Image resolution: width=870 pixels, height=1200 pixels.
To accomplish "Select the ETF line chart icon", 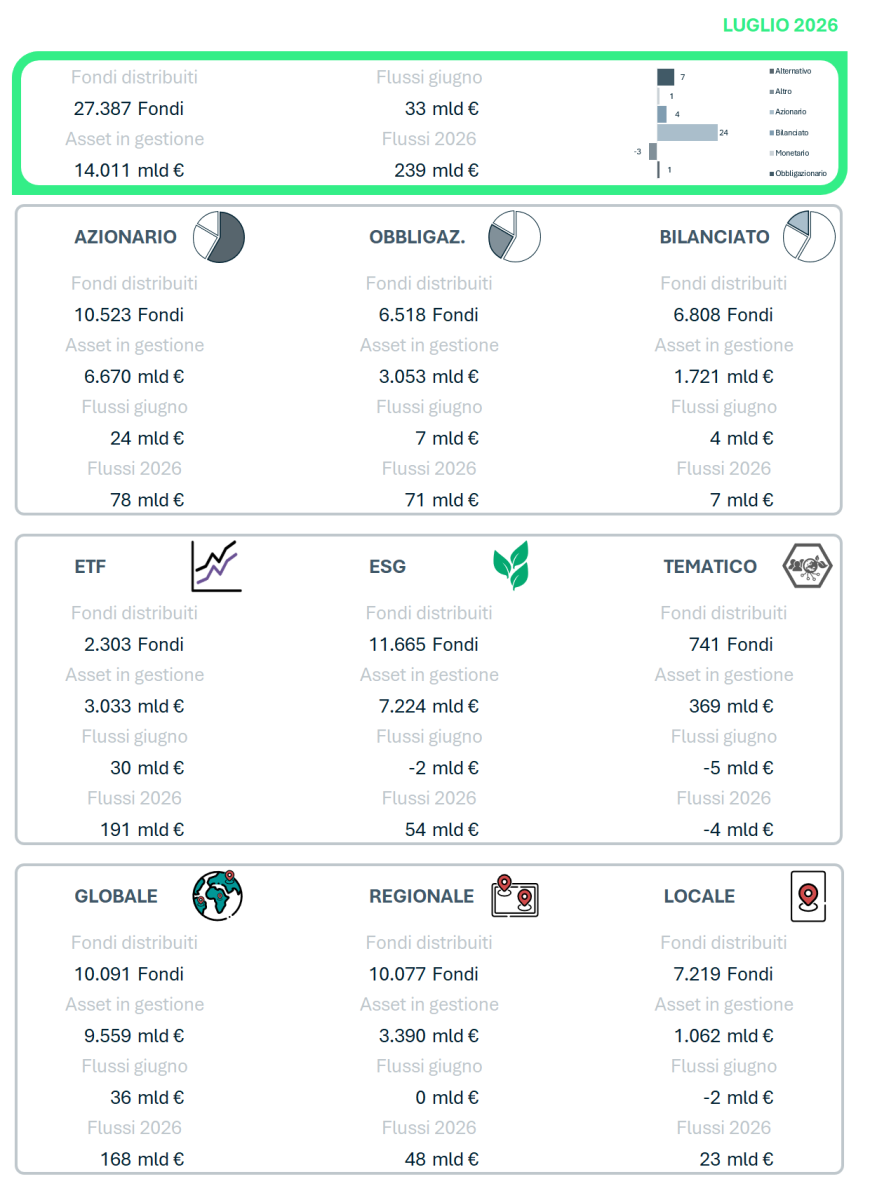I will point(216,566).
